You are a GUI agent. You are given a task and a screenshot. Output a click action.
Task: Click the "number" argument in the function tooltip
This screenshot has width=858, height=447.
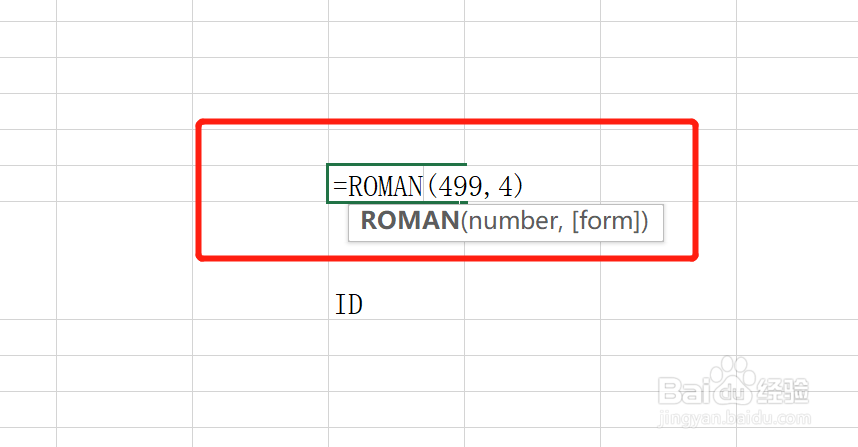[x=509, y=221]
